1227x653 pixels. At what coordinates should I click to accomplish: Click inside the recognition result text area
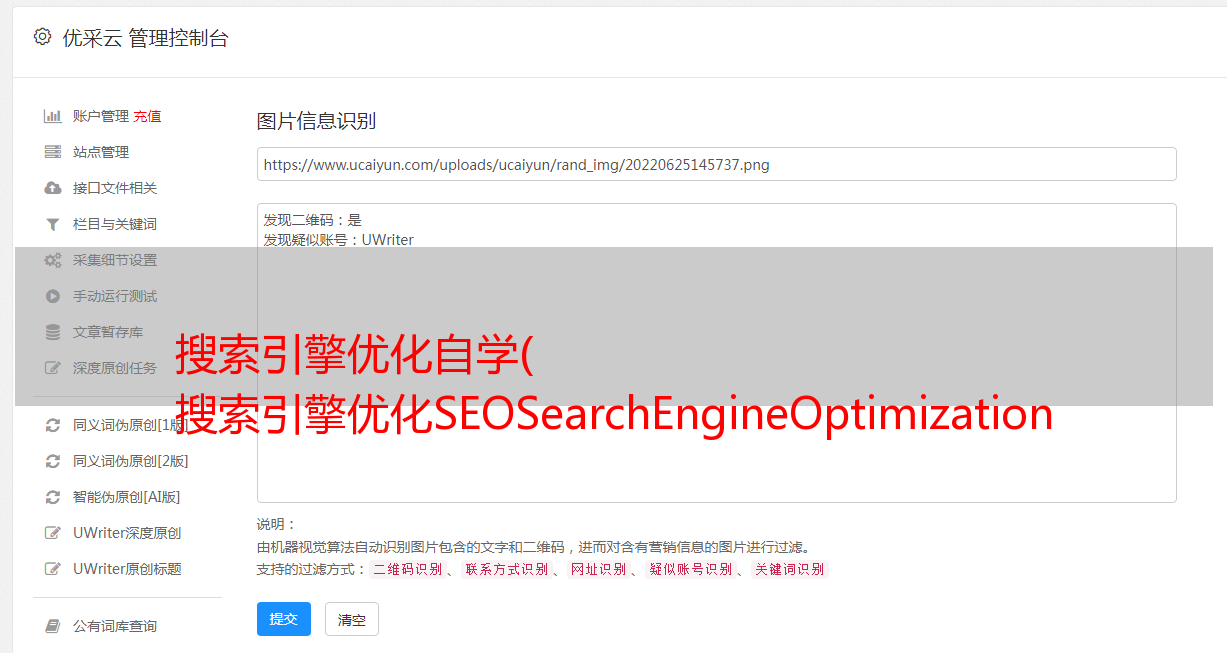point(716,352)
